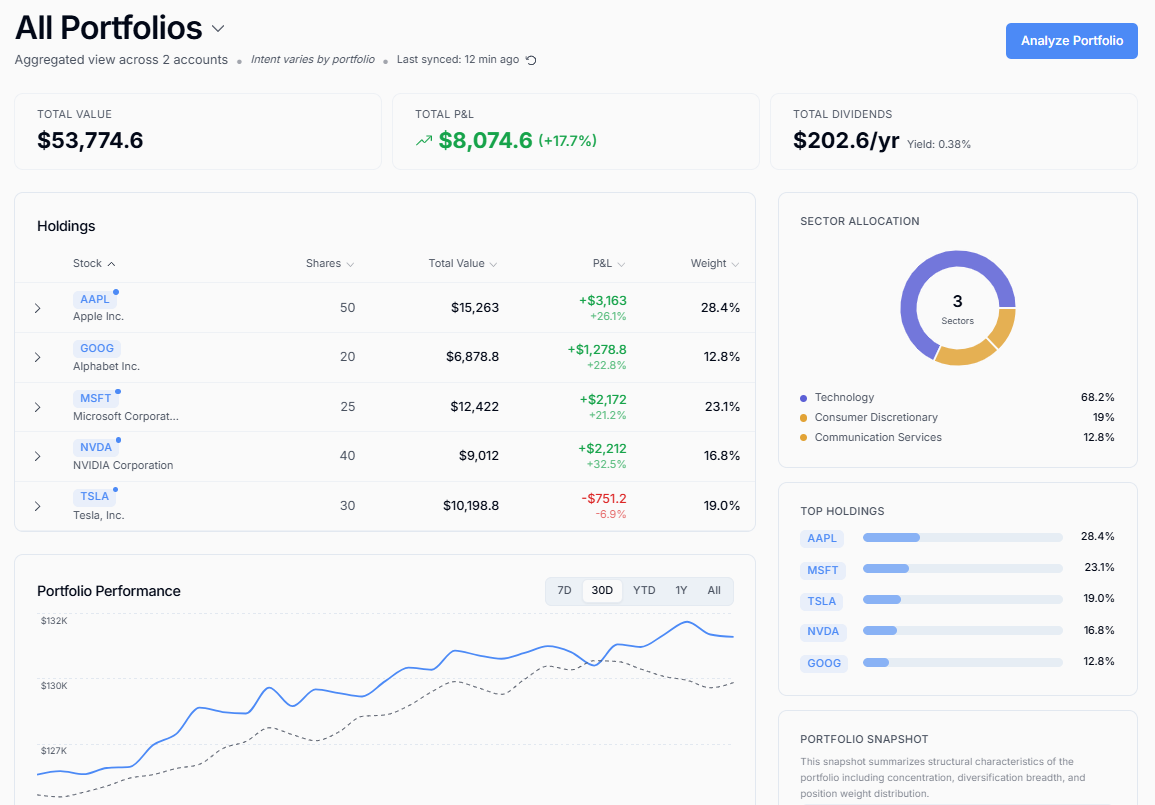Sort holdings by Stock column
1155x805 pixels.
coord(94,263)
